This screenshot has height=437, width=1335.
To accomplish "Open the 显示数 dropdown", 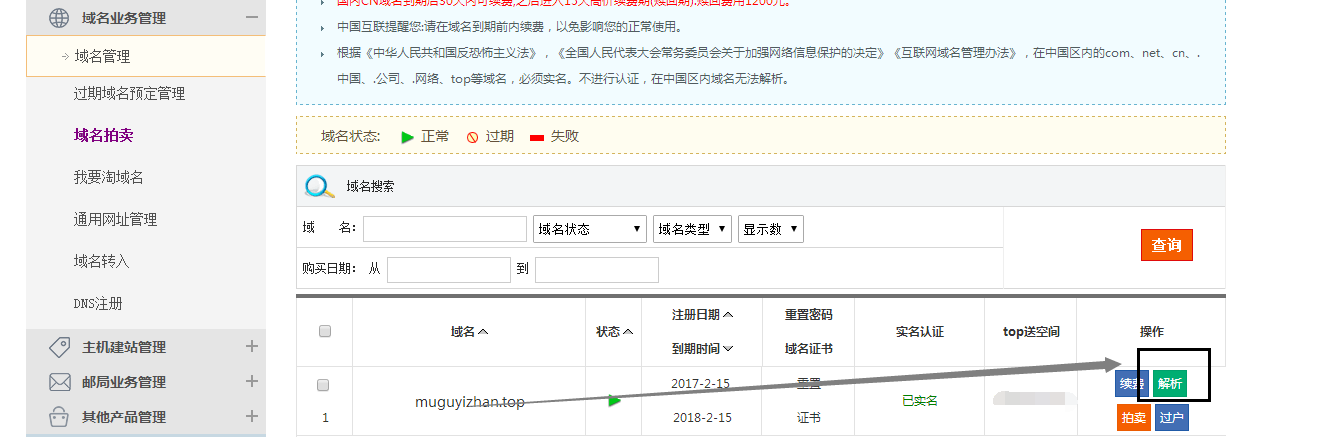I will 770,229.
